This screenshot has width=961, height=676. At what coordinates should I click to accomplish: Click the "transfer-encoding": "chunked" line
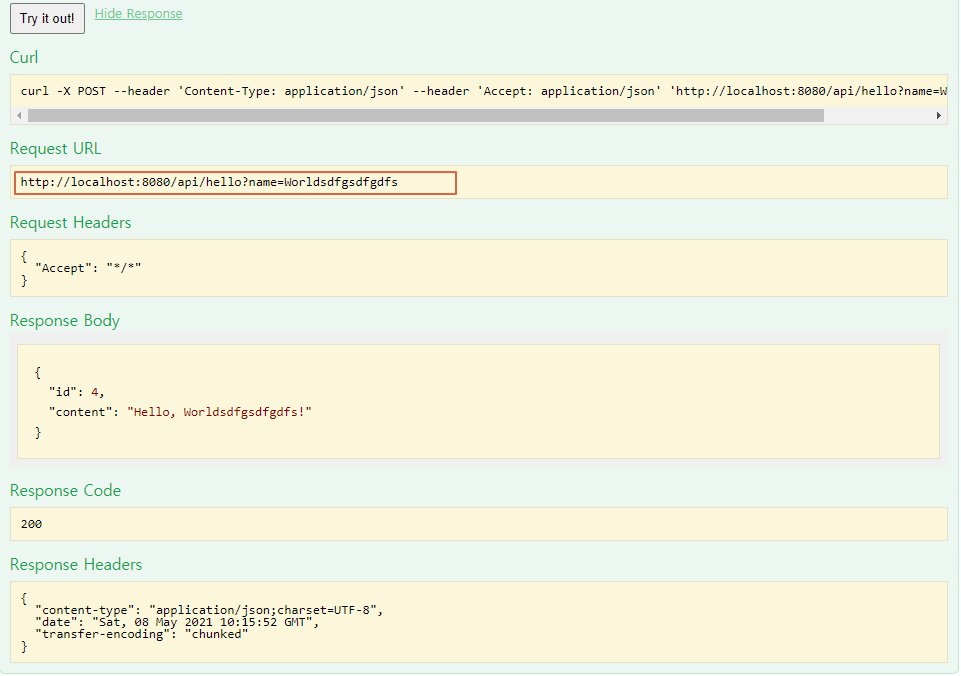click(x=142, y=634)
